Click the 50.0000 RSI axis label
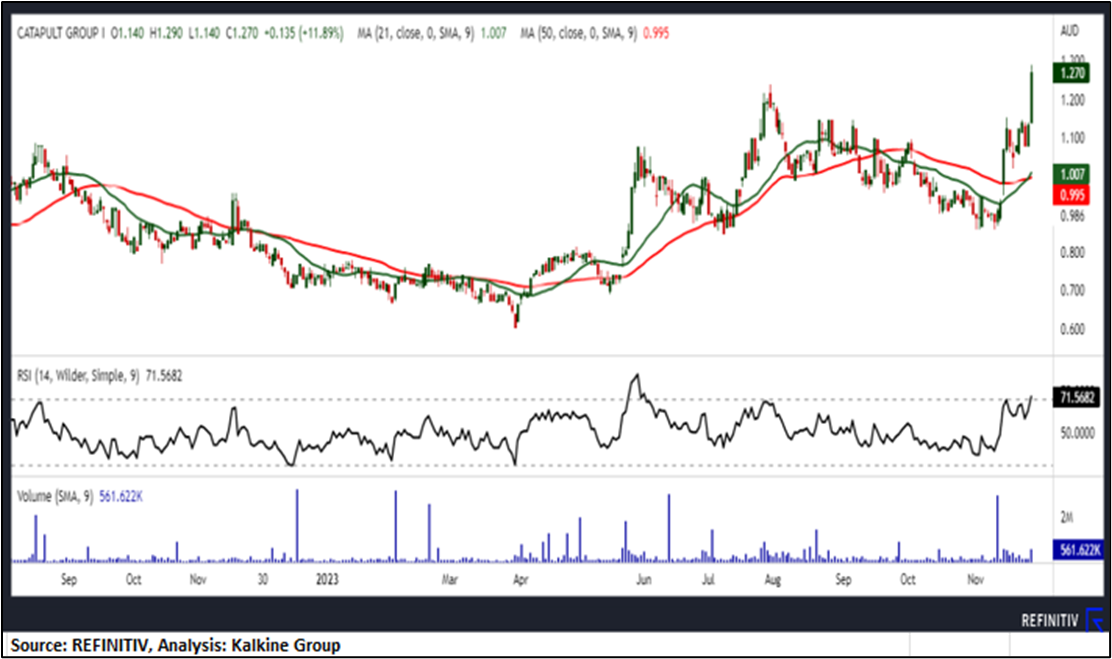The image size is (1112, 659). [x=1077, y=432]
